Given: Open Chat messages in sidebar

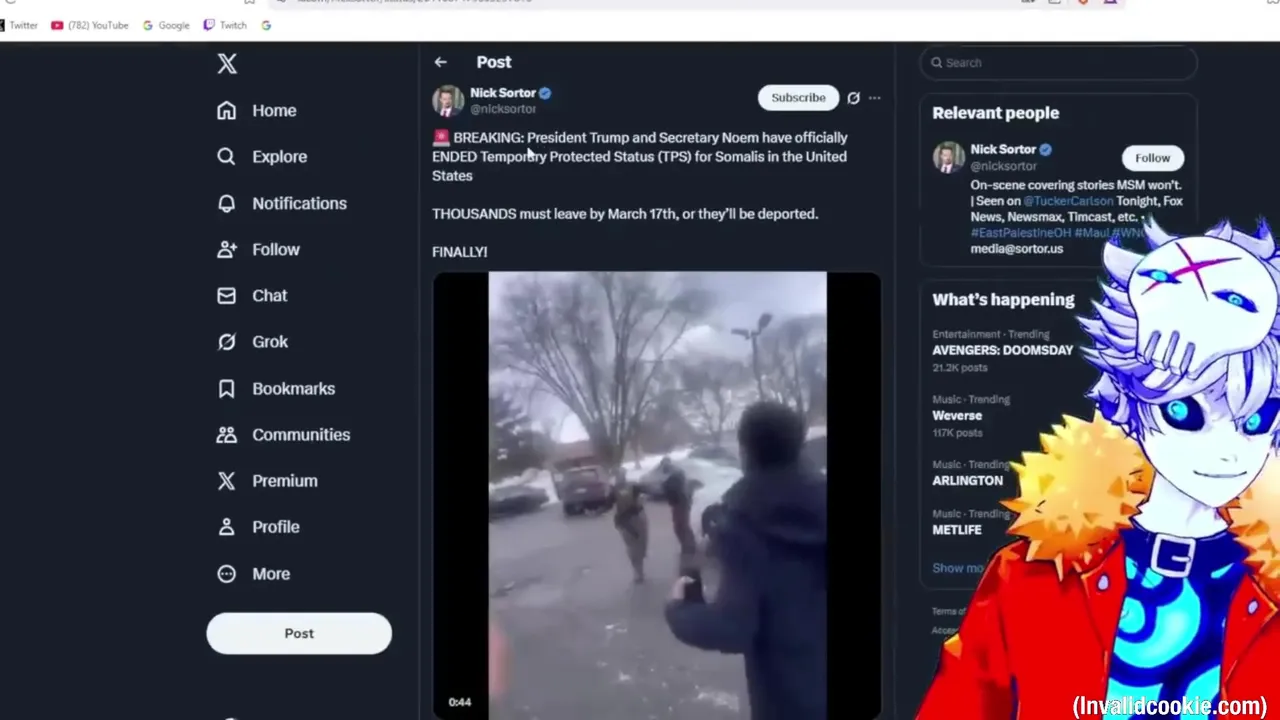Looking at the screenshot, I should (x=252, y=296).
